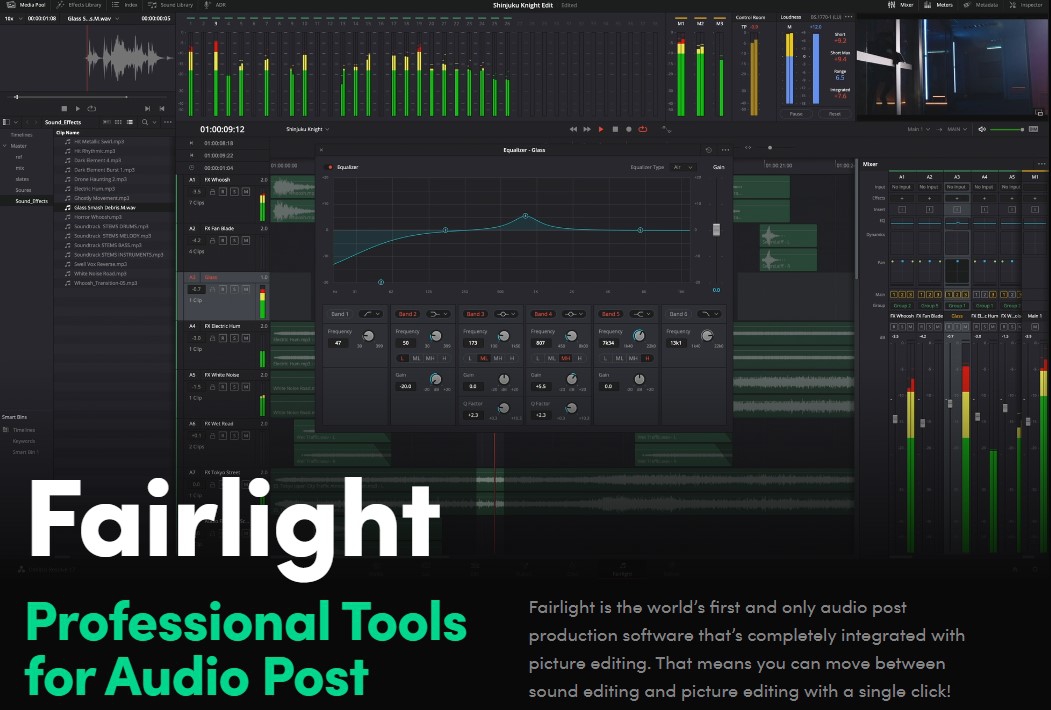This screenshot has width=1051, height=710.
Task: Open Band 3 filter shape dropdown
Action: pos(505,314)
